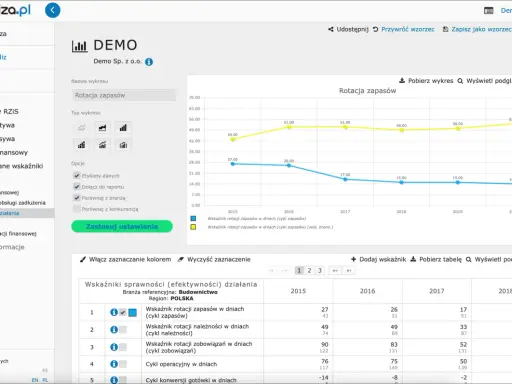Image resolution: width=512 pixels, height=384 pixels.
Task: Click the Udostępnij share icon
Action: click(x=331, y=29)
